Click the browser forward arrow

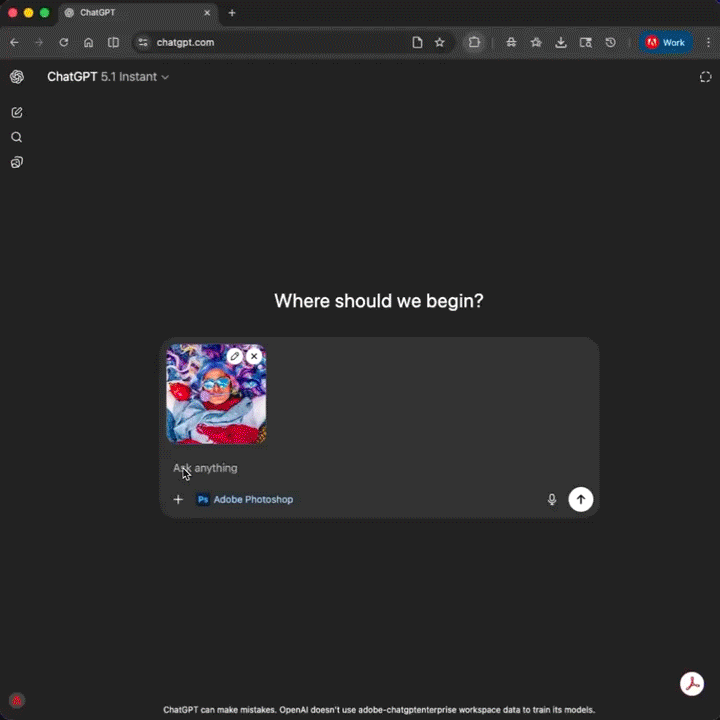(39, 42)
